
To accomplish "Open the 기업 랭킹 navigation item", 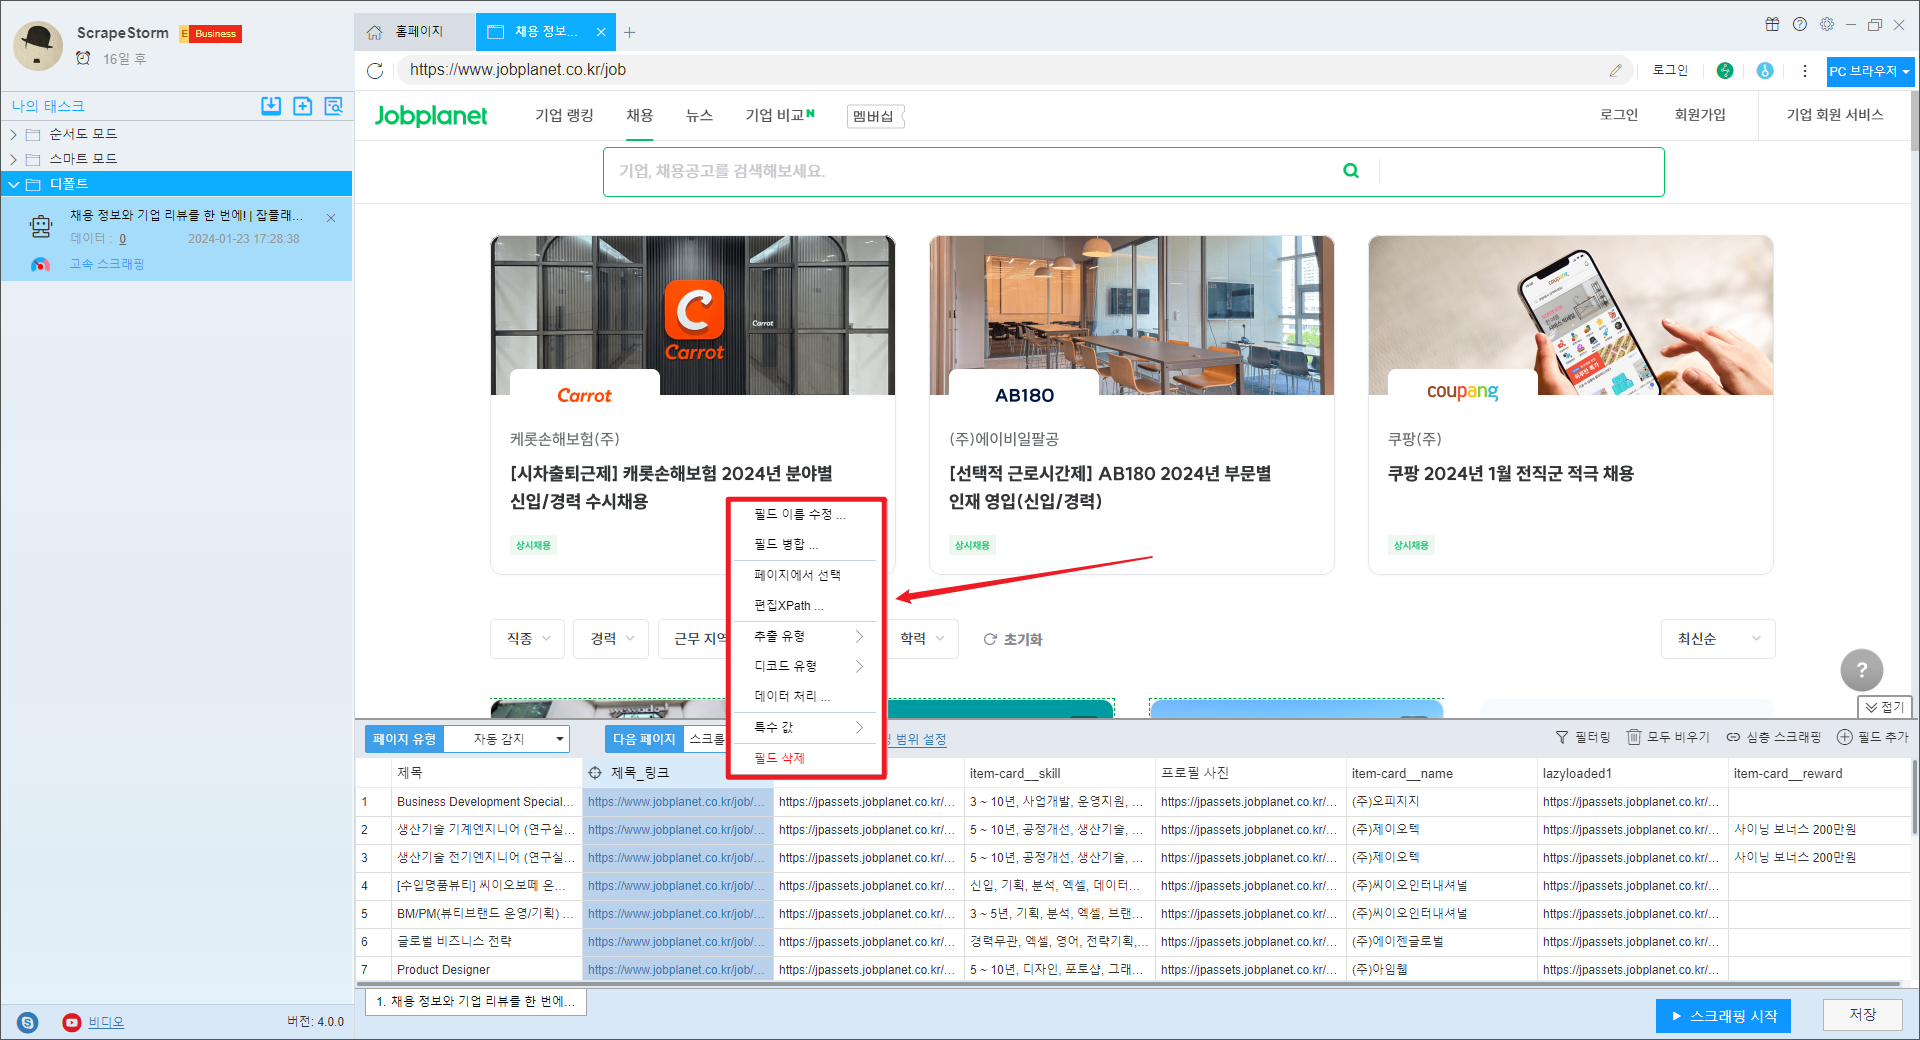I will (x=564, y=115).
